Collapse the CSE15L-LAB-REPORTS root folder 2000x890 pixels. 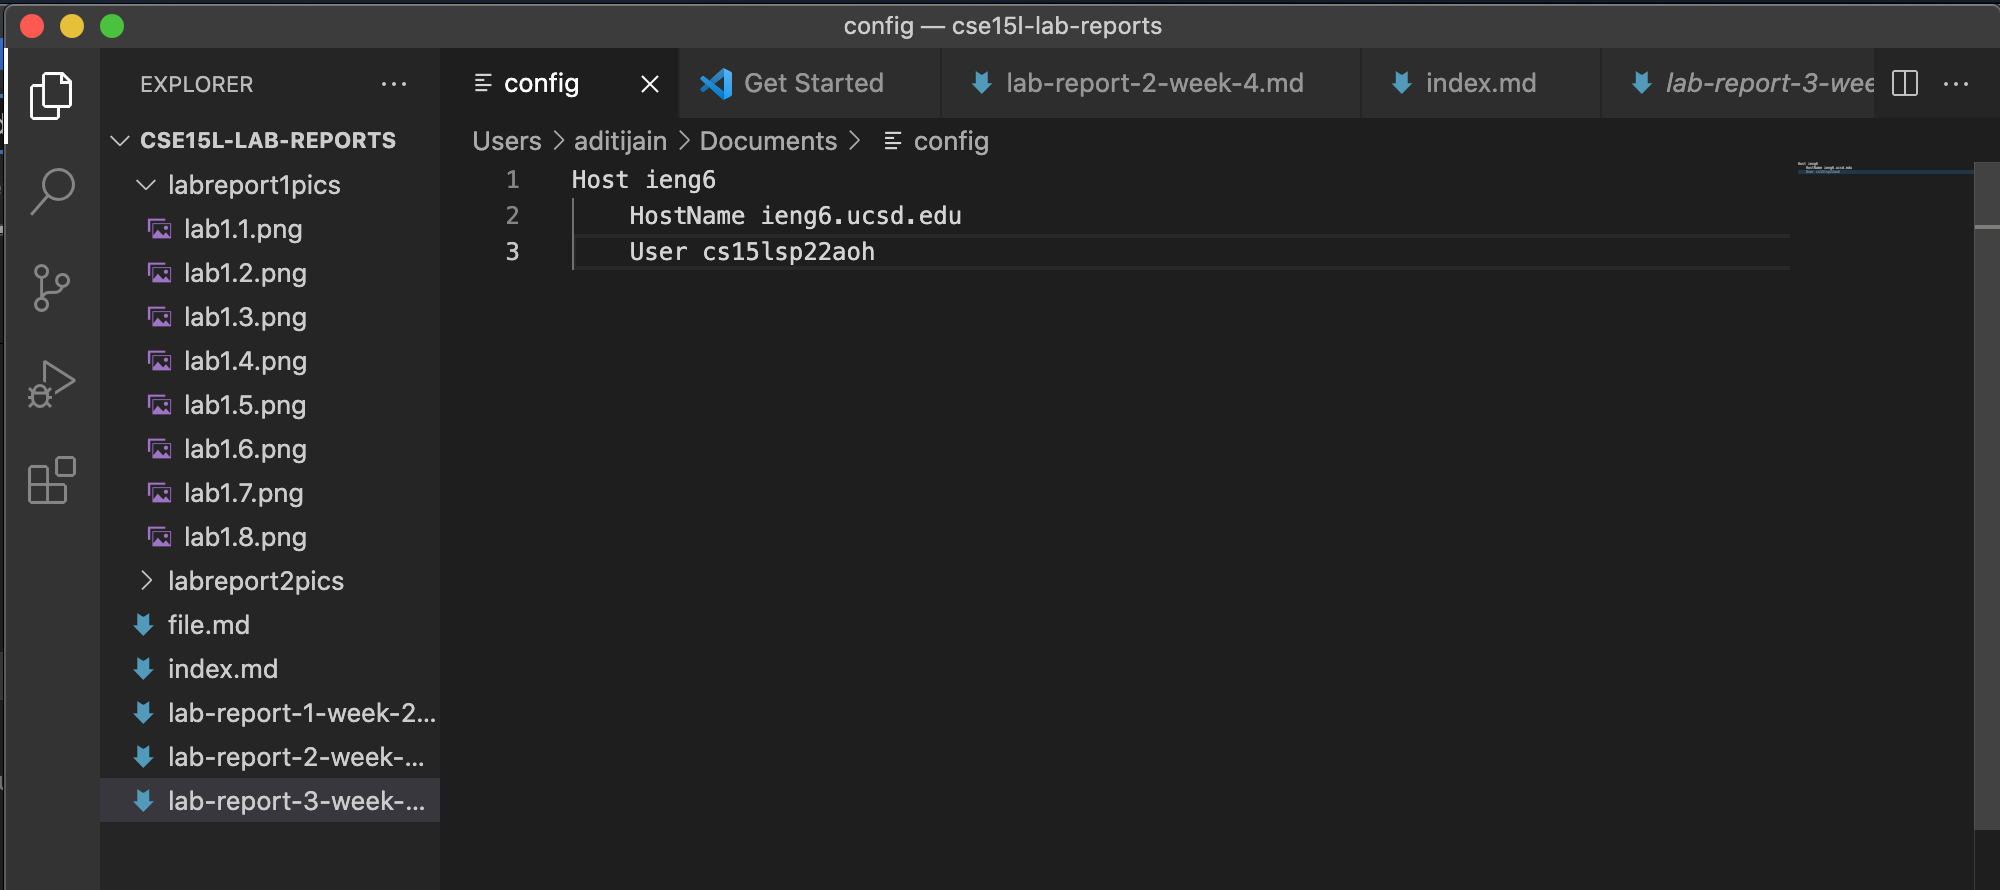[x=121, y=141]
